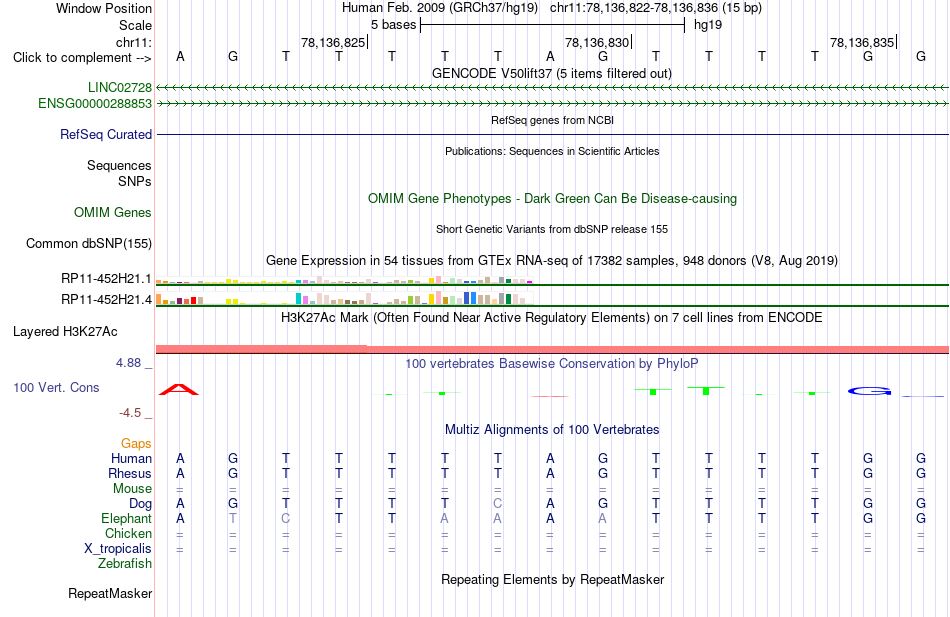
Task: Select the OMIM Genes track label
Action: 113,212
